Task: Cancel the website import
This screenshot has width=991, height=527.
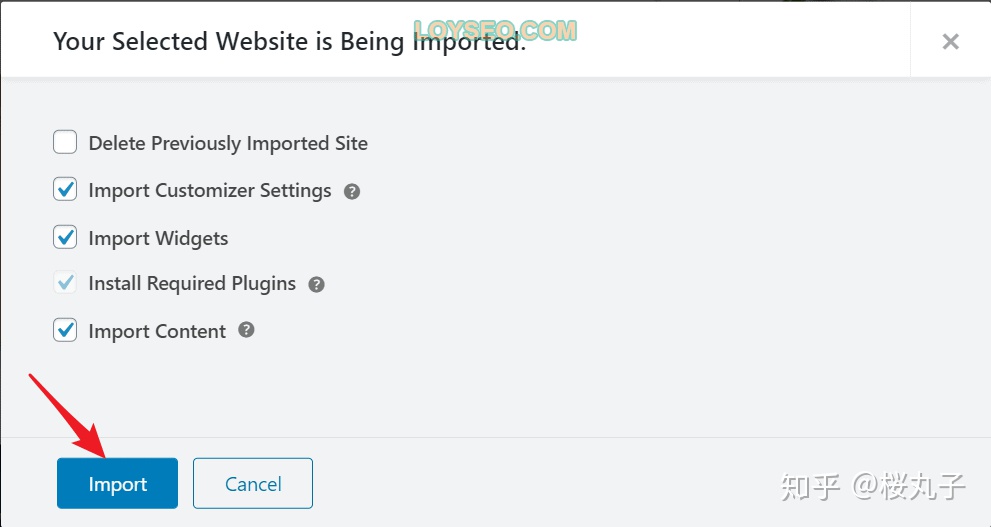Action: (253, 483)
